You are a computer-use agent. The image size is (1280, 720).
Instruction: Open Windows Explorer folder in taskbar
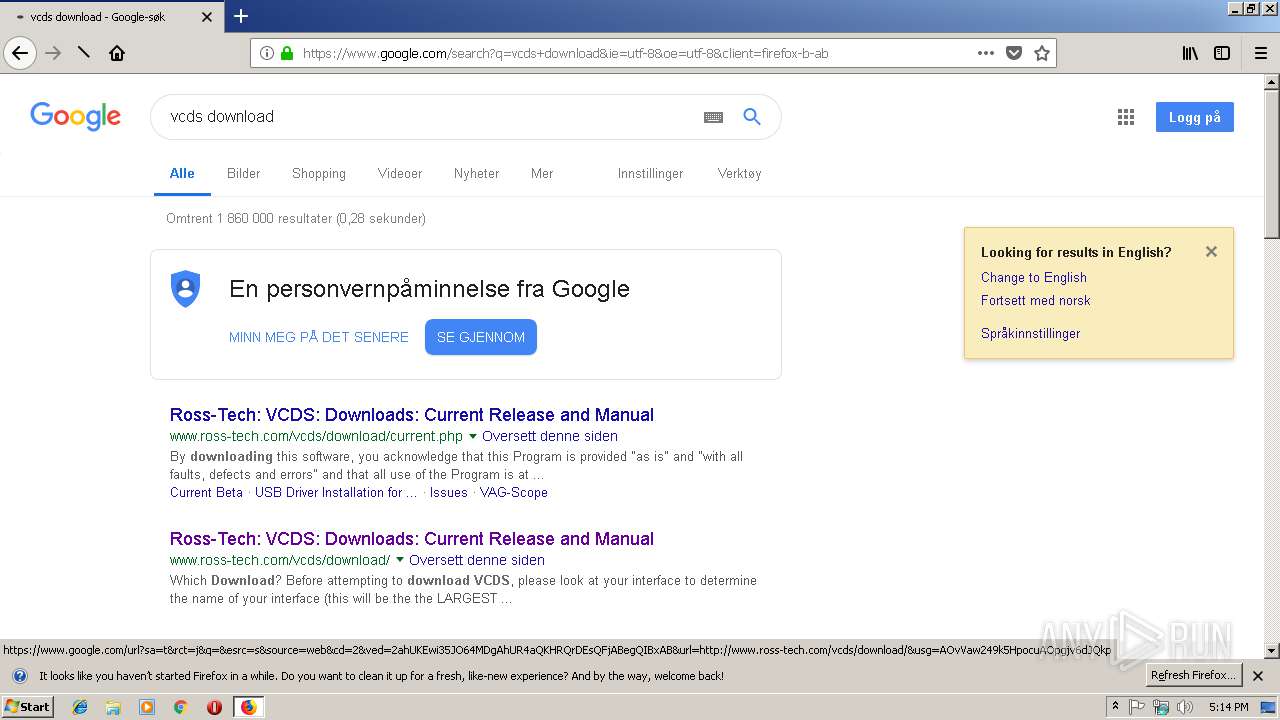click(113, 707)
